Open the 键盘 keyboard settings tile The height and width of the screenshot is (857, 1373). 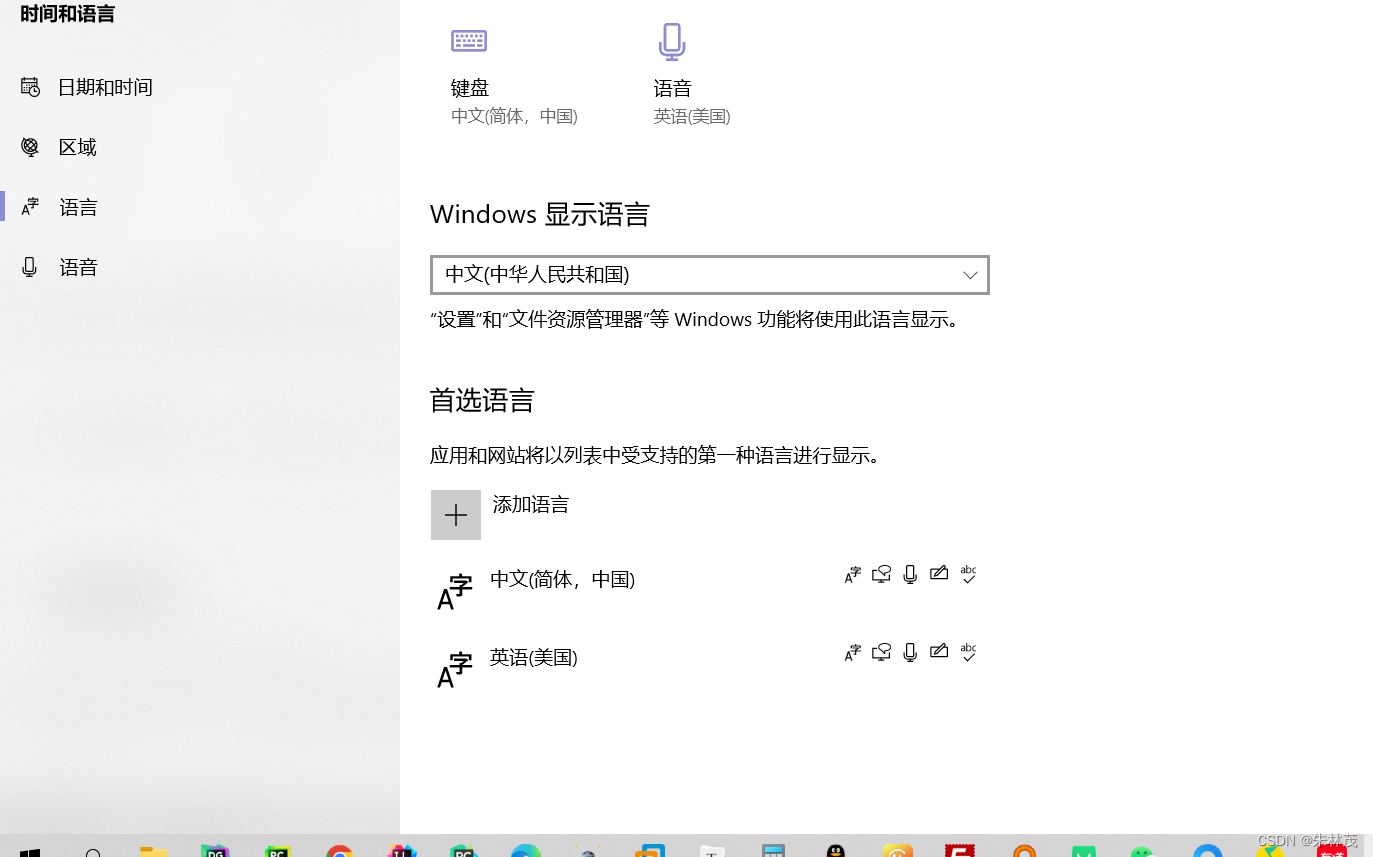click(x=514, y=75)
